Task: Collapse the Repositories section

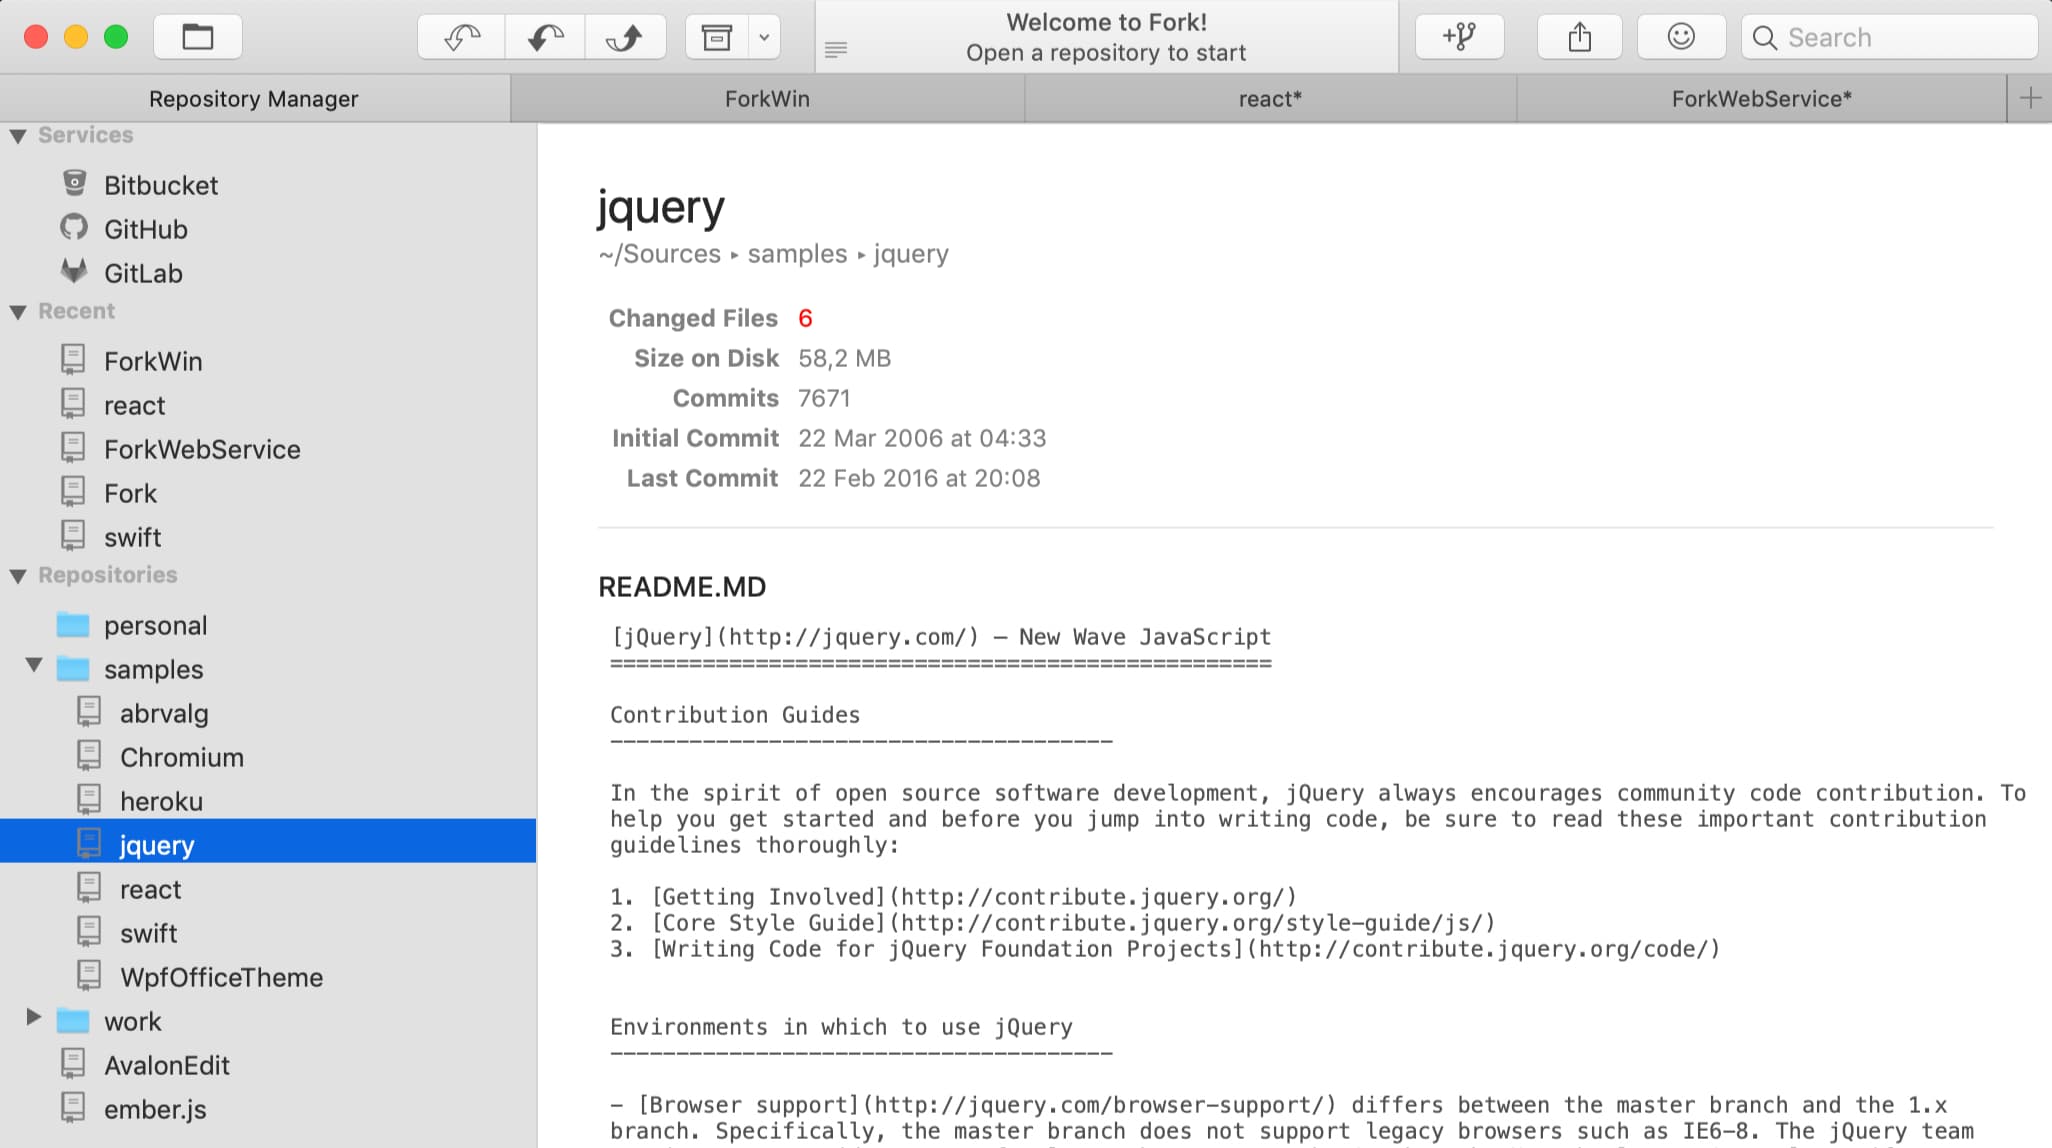Action: (x=18, y=576)
